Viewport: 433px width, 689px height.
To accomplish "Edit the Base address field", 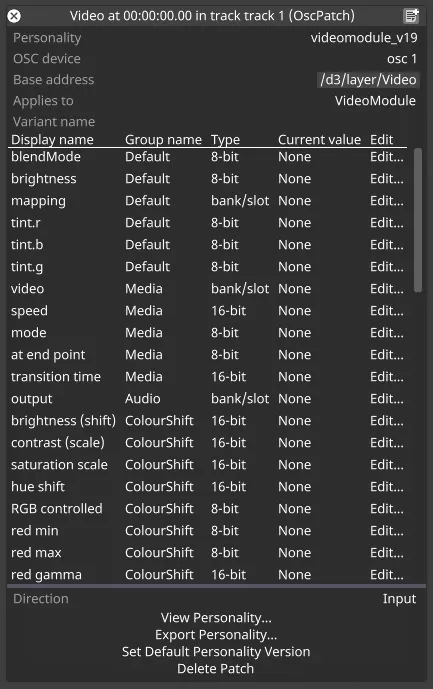I will (x=368, y=80).
